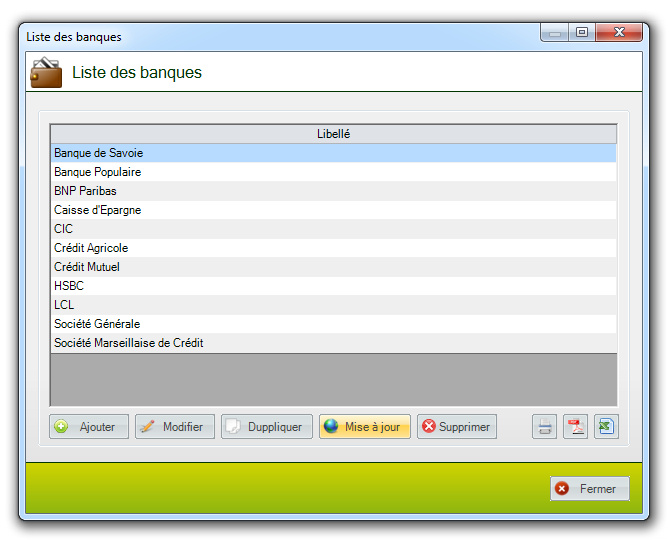This screenshot has height=541, width=669.
Task: Click the Duppliquer button
Action: 267,426
